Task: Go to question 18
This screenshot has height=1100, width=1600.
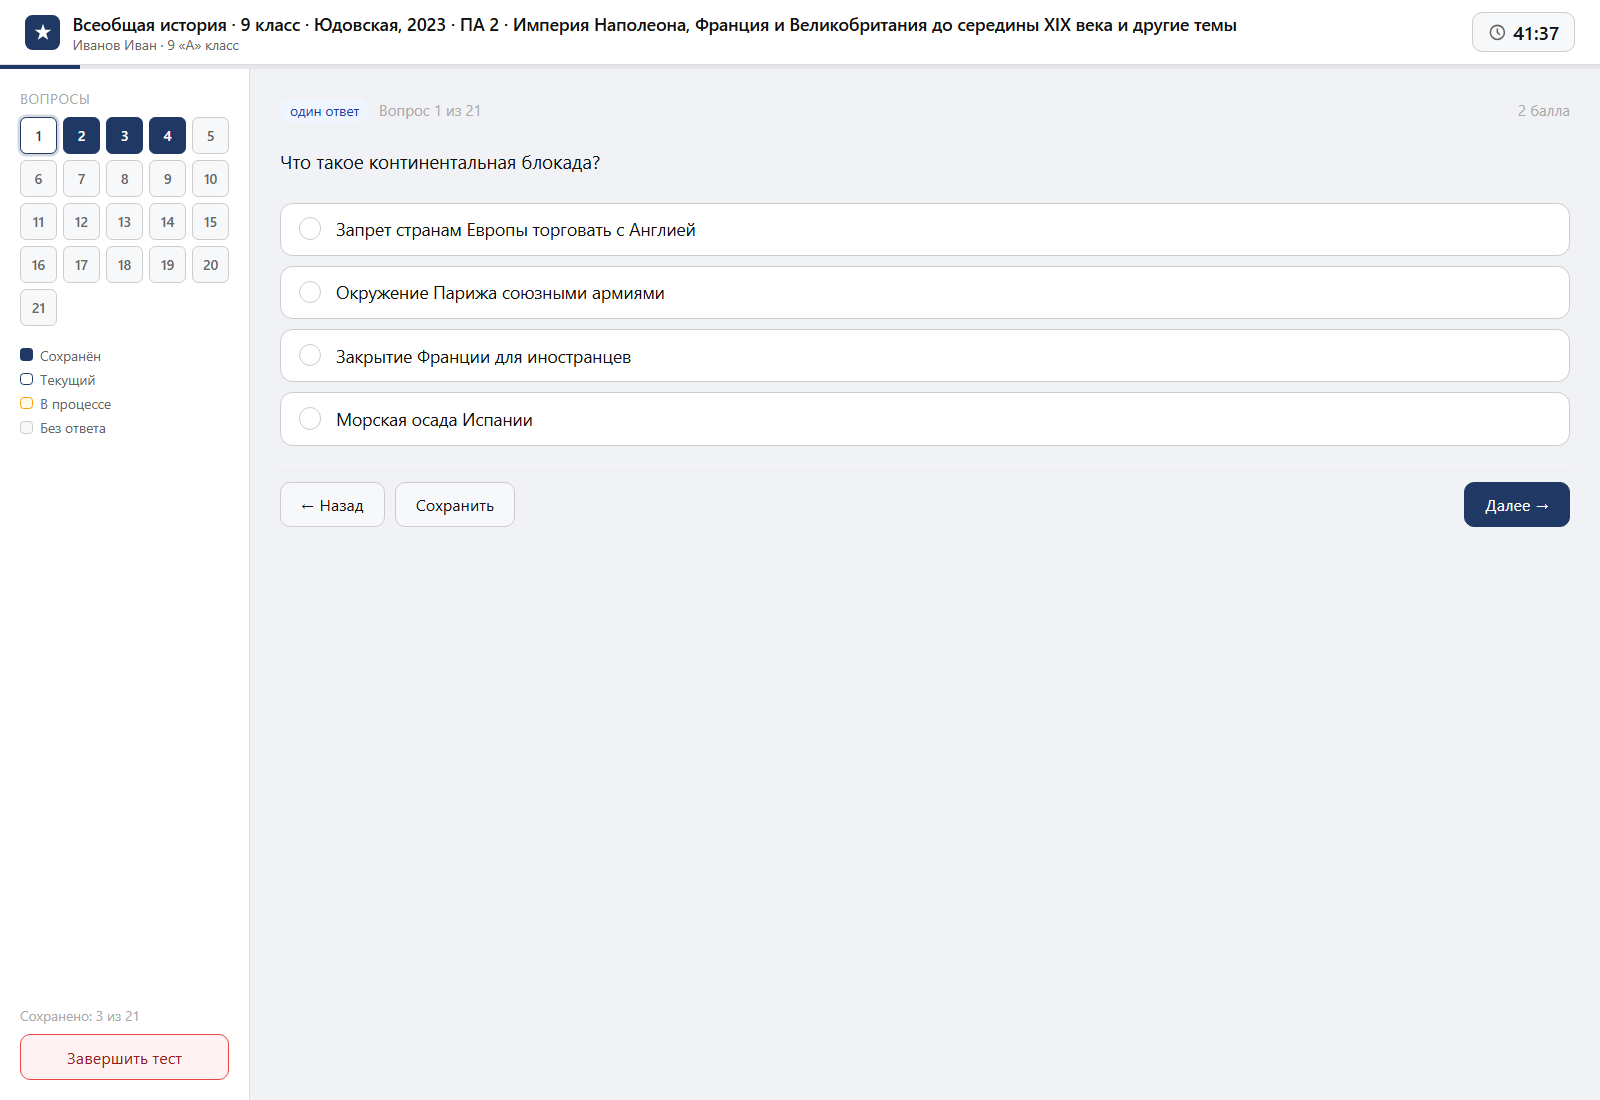Action: pyautogui.click(x=124, y=265)
